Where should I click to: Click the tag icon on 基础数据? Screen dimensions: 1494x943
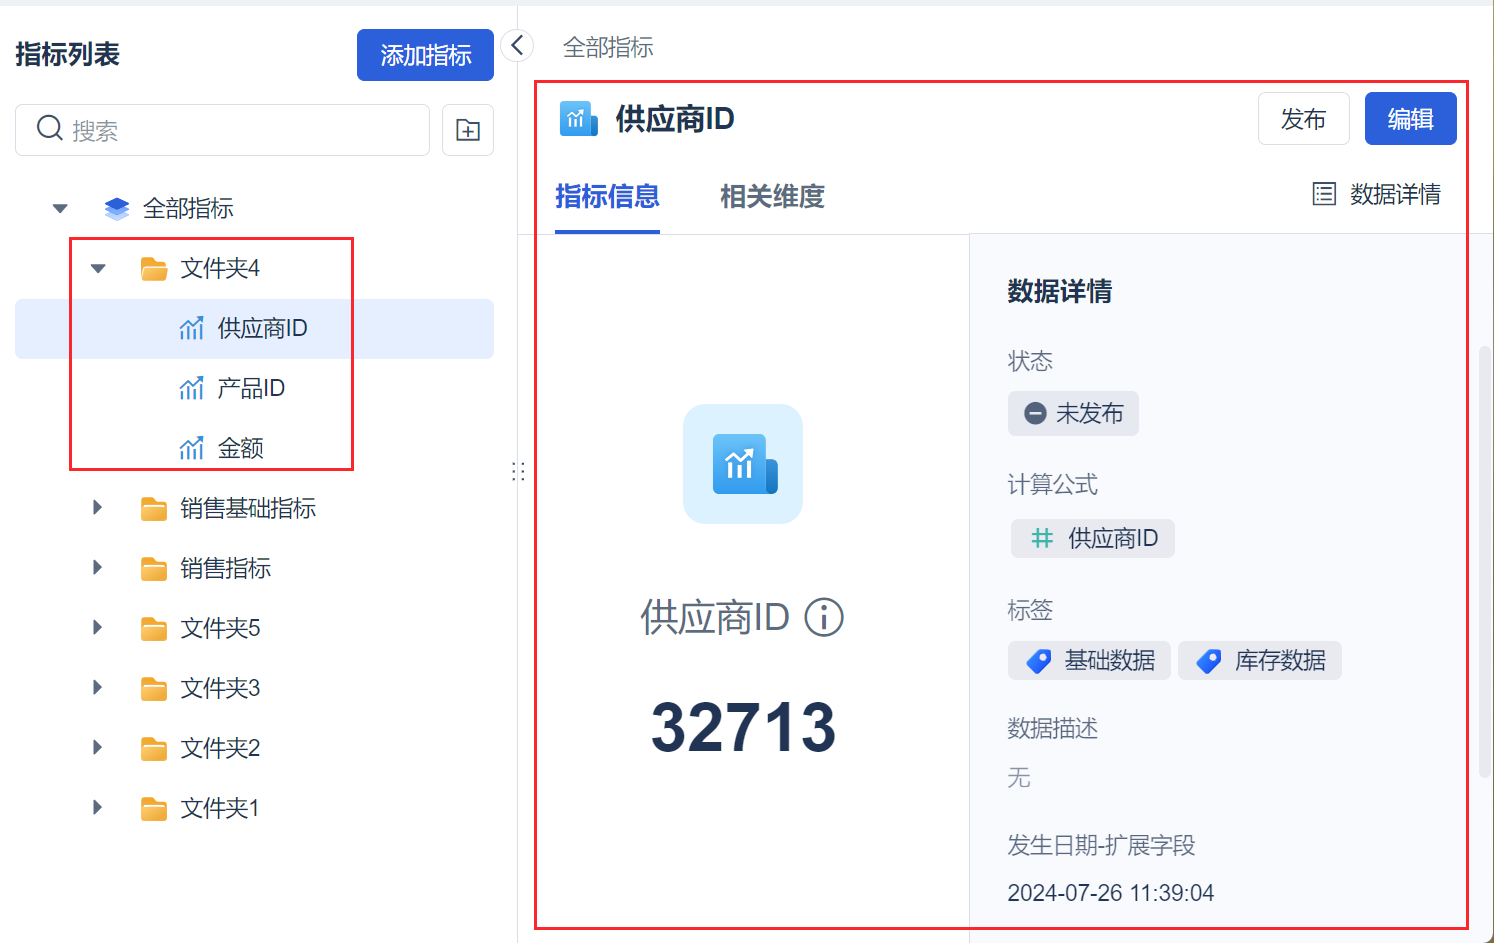(1039, 660)
